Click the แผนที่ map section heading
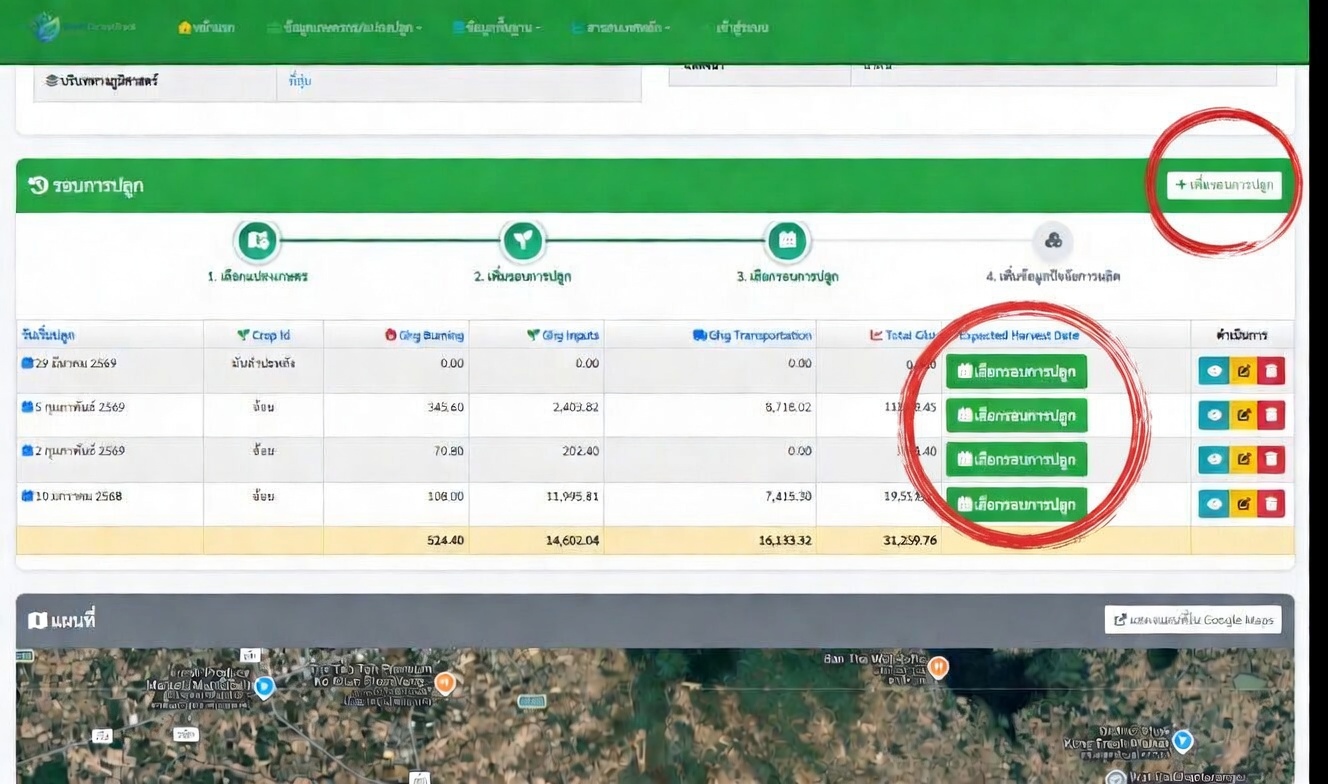Screen dimensions: 1328x784 pyautogui.click(x=61, y=621)
